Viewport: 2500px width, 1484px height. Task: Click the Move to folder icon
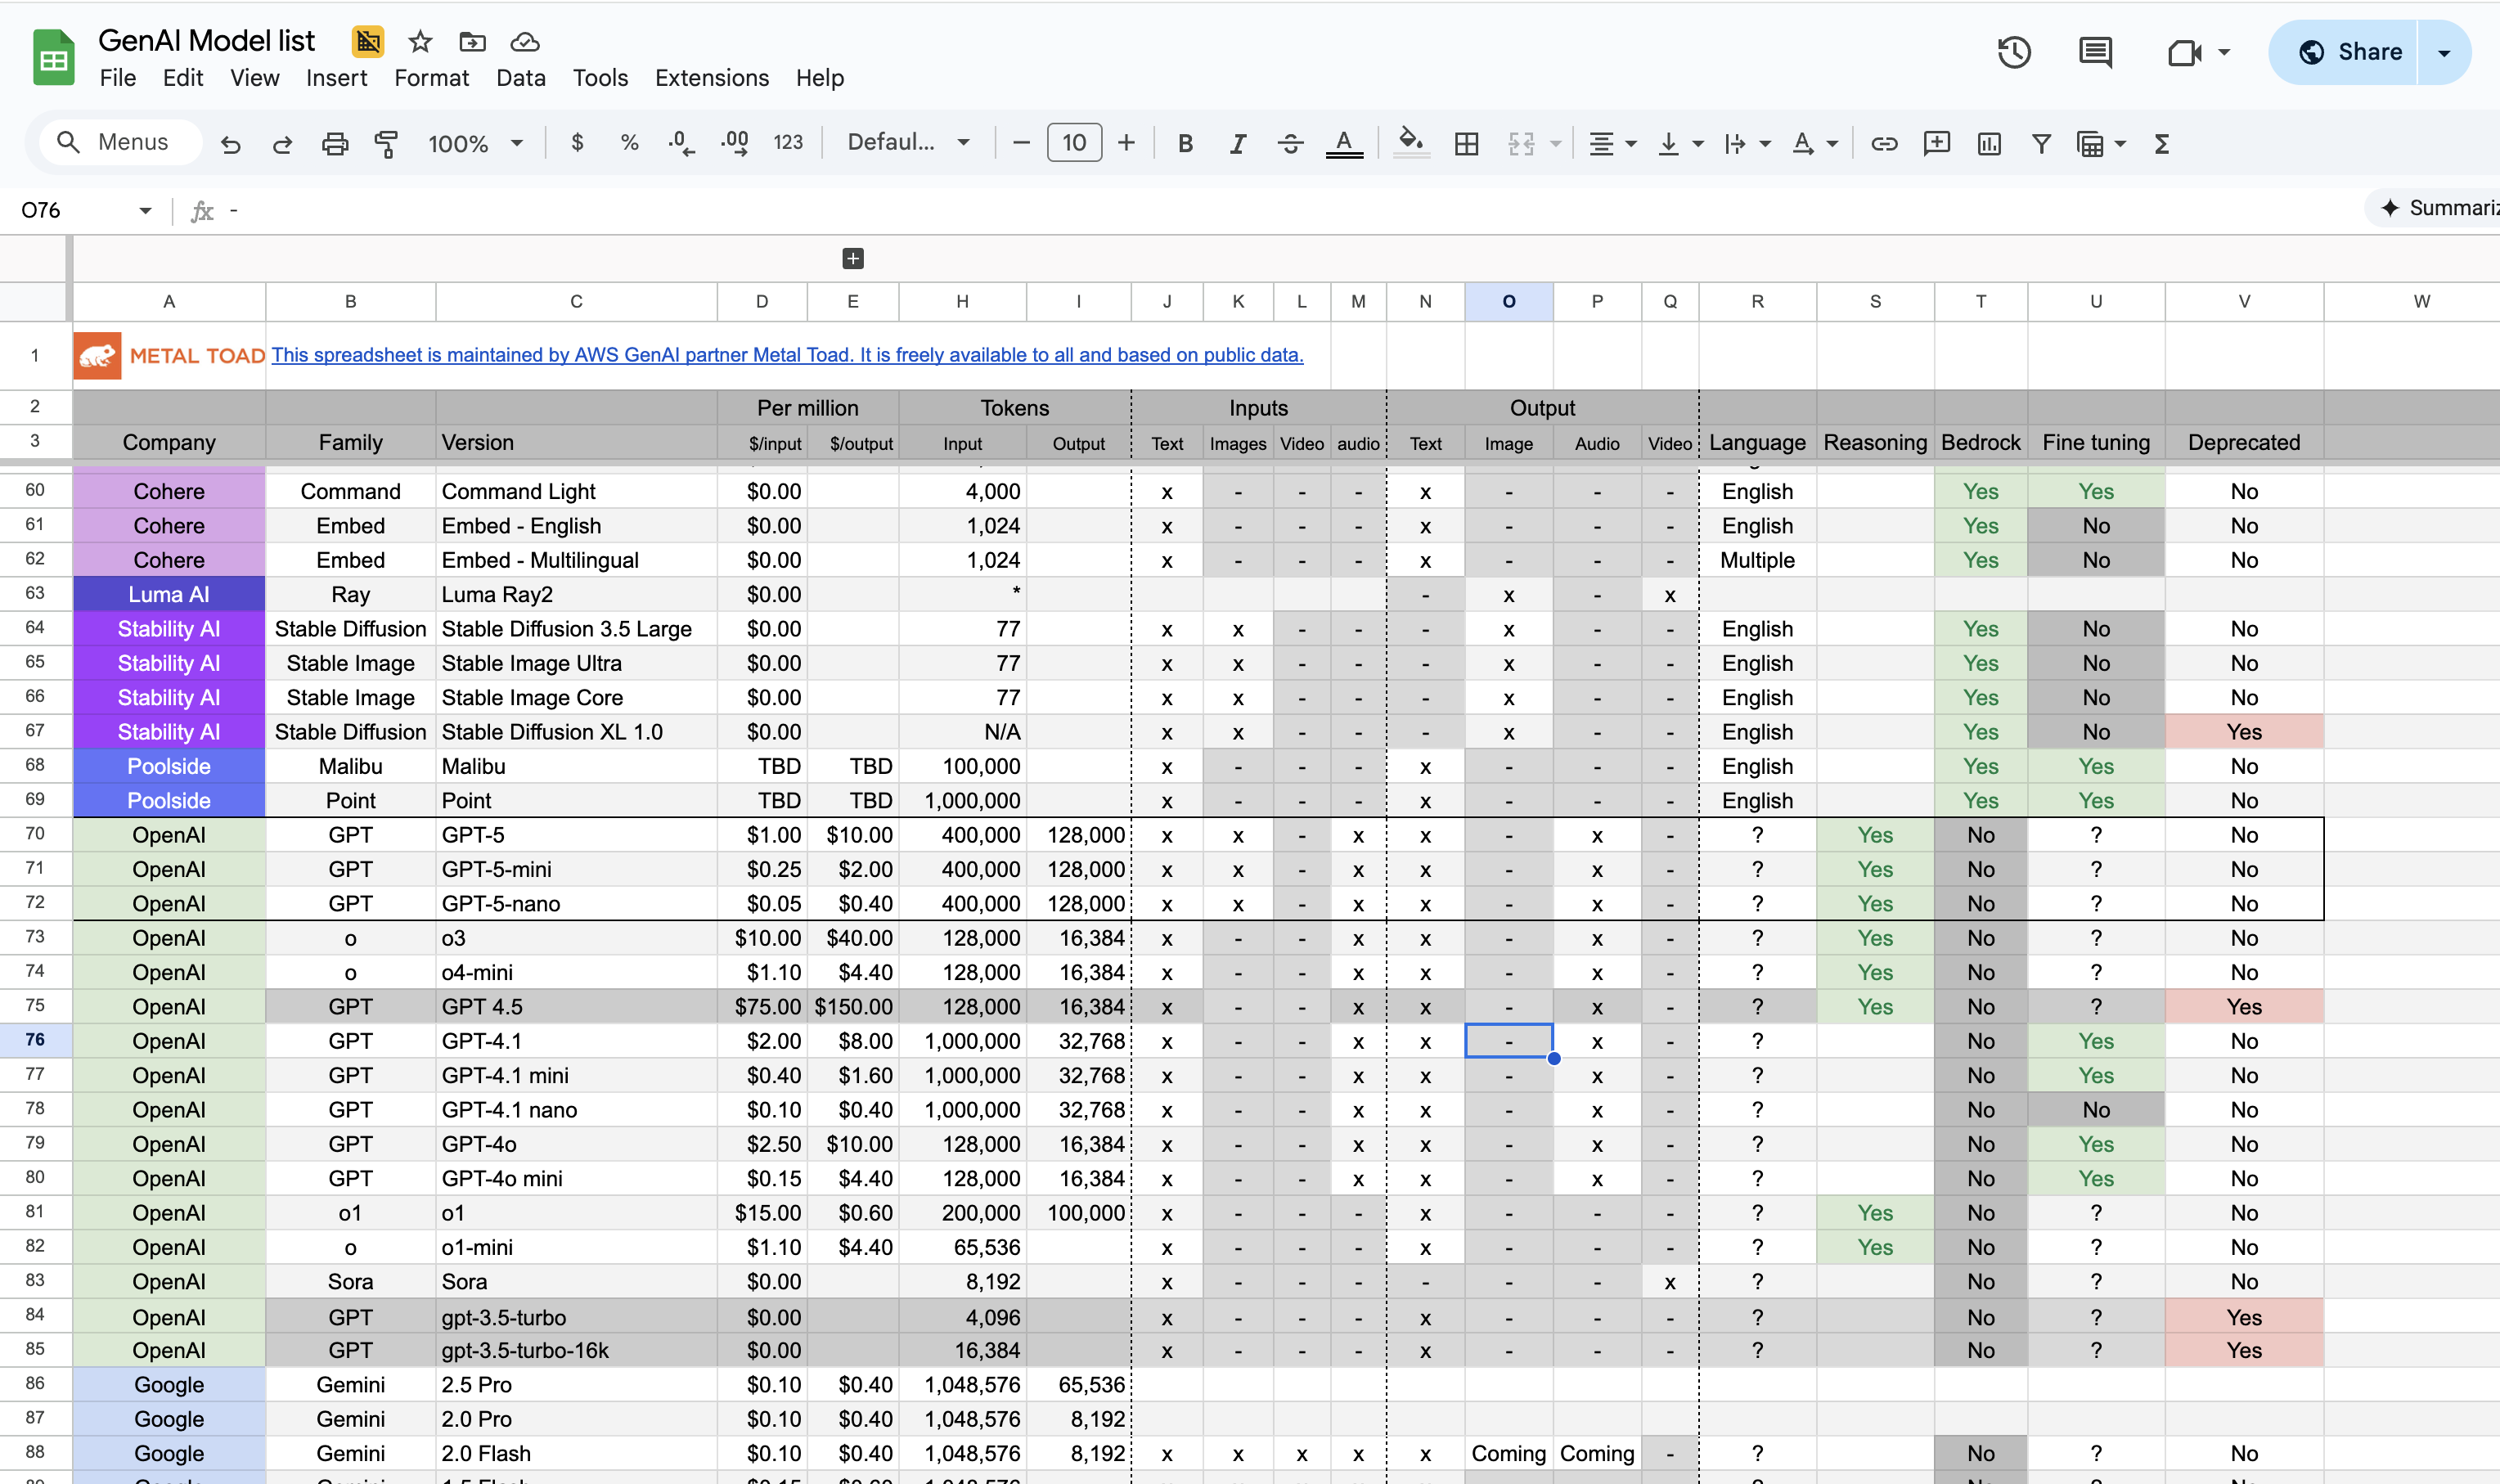pyautogui.click(x=472, y=42)
